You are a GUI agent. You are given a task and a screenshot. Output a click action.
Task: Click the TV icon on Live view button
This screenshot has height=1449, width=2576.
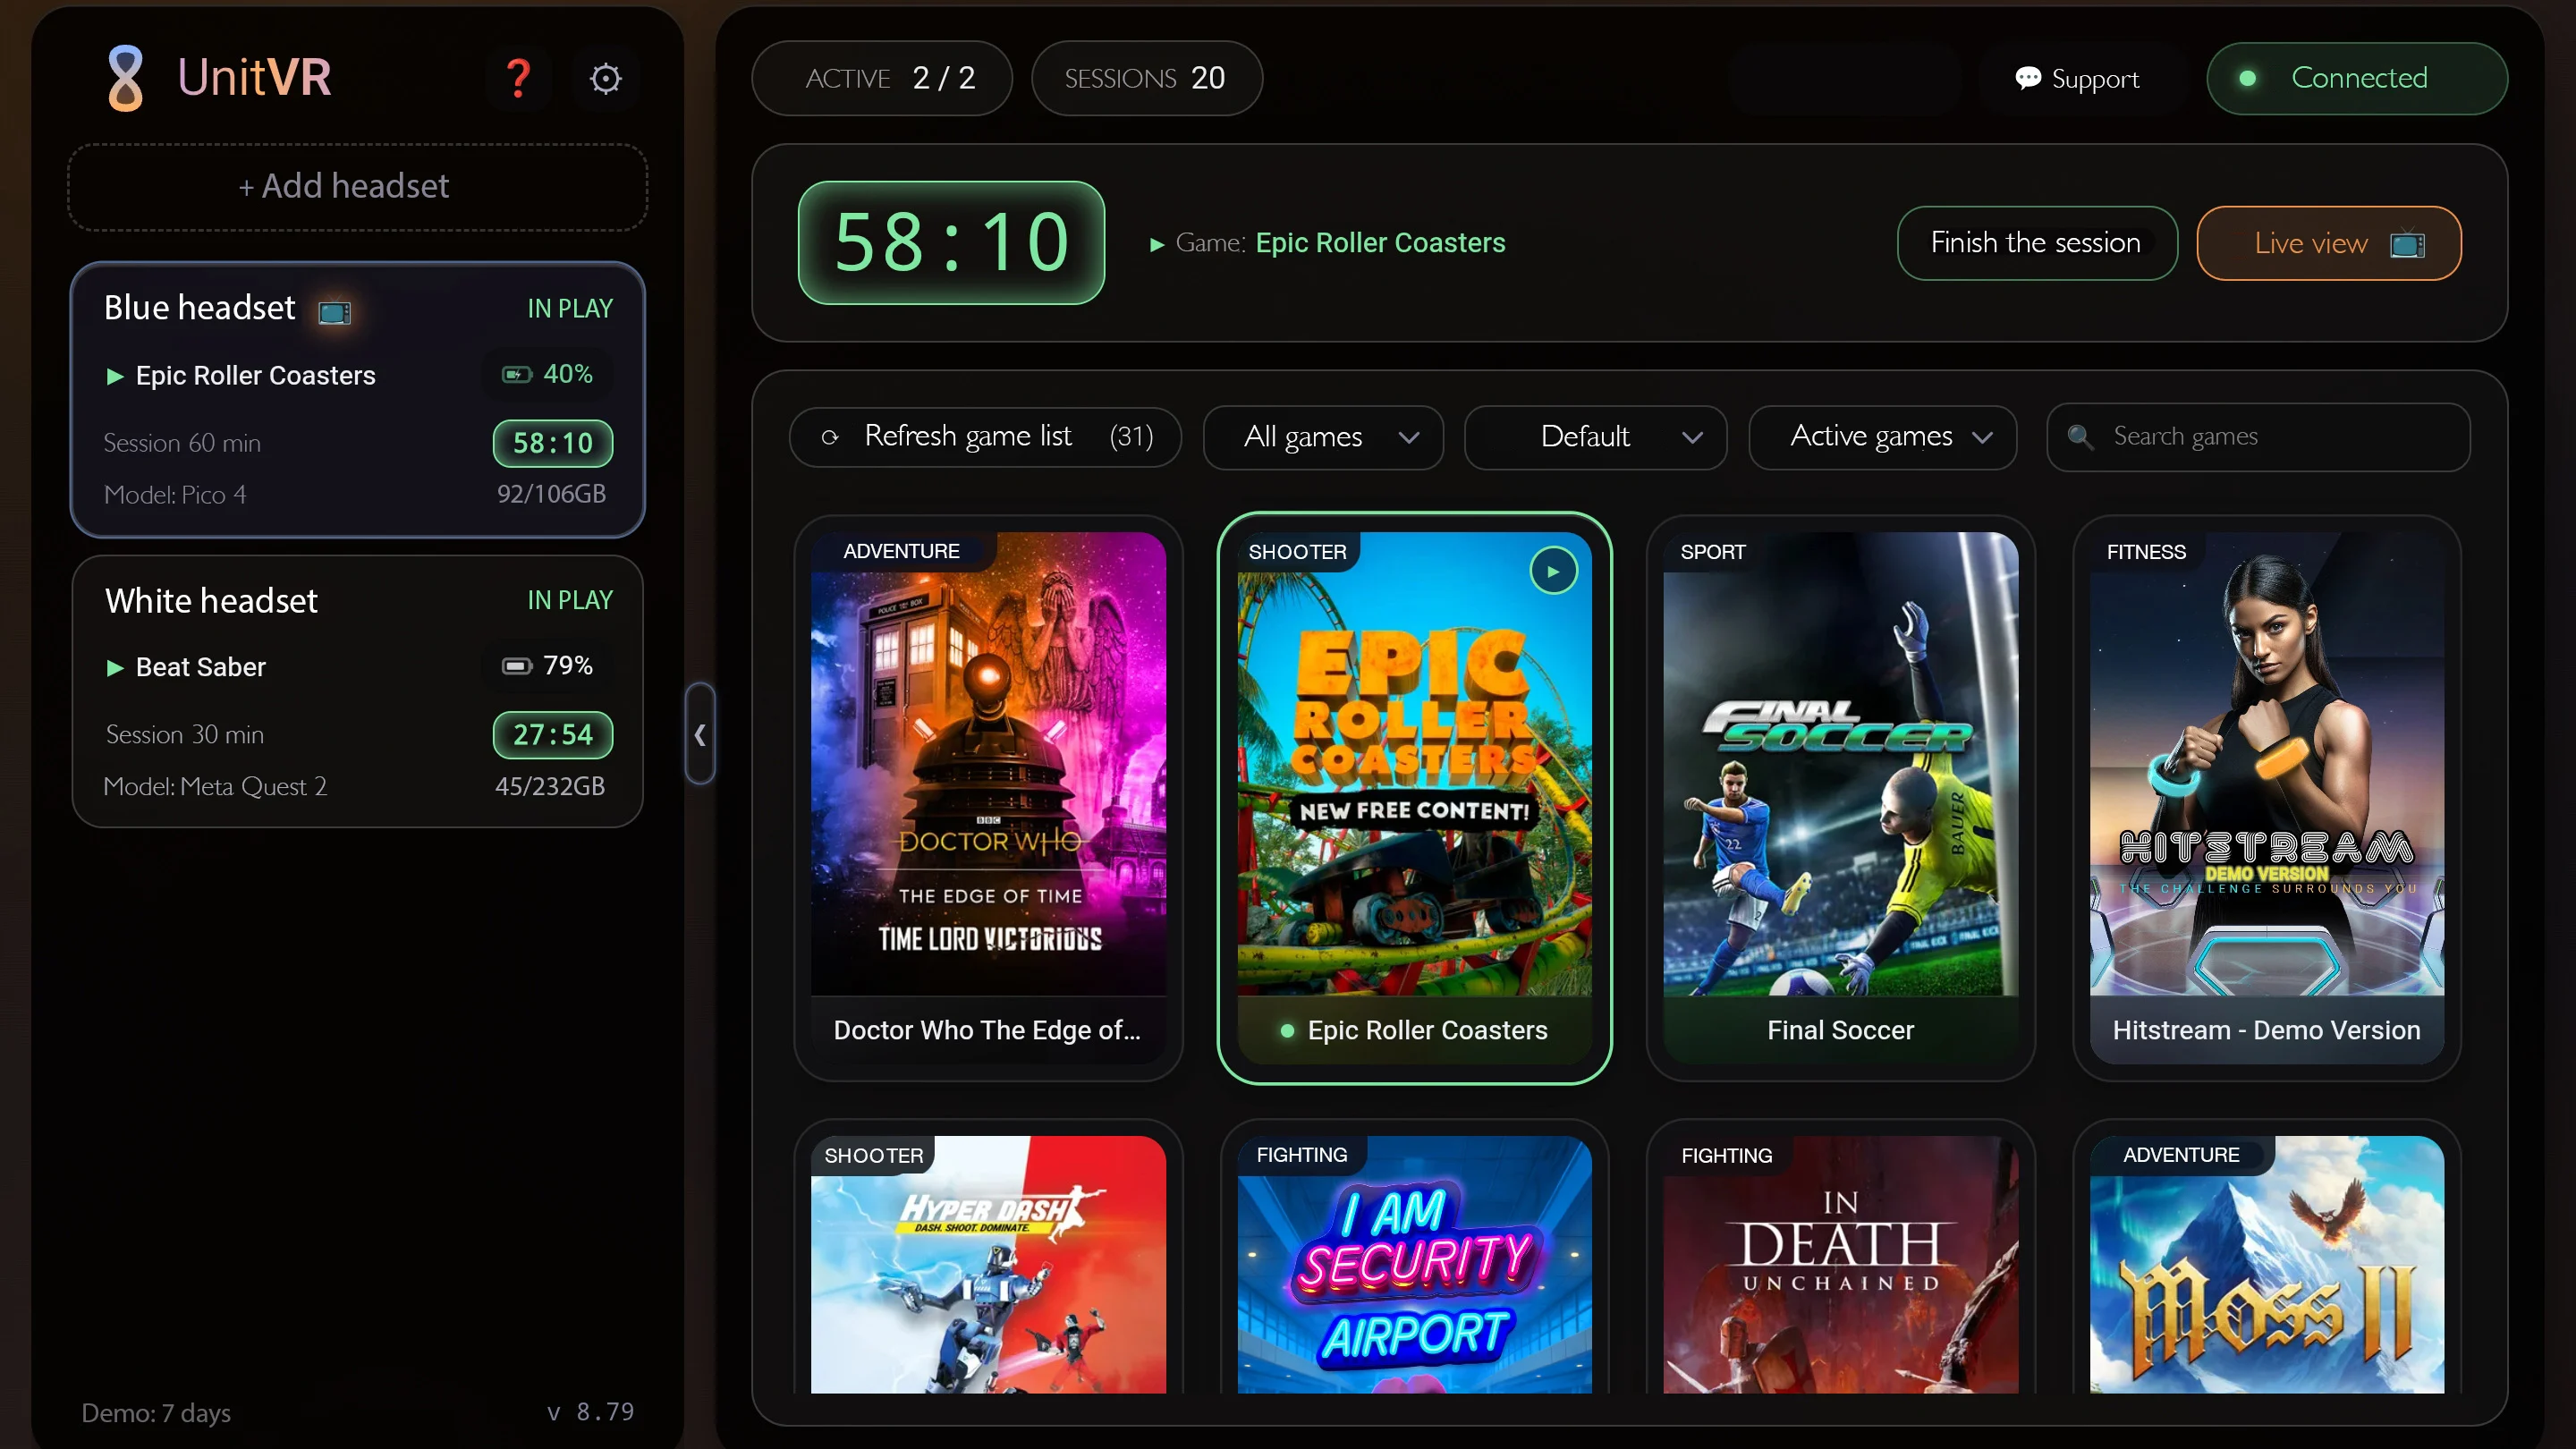[2406, 244]
